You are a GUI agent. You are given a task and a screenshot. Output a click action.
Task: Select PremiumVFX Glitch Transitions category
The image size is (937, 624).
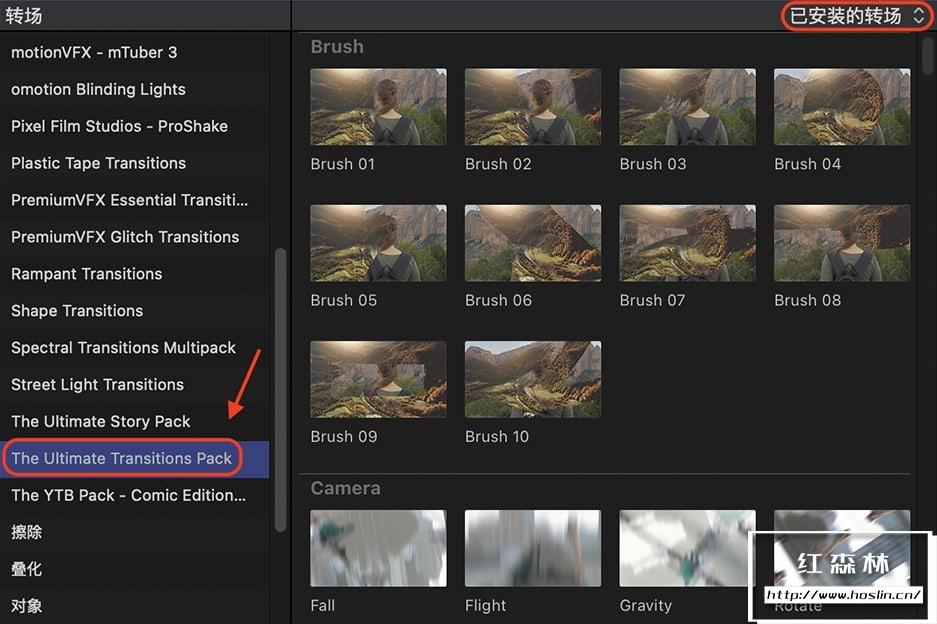coord(134,237)
